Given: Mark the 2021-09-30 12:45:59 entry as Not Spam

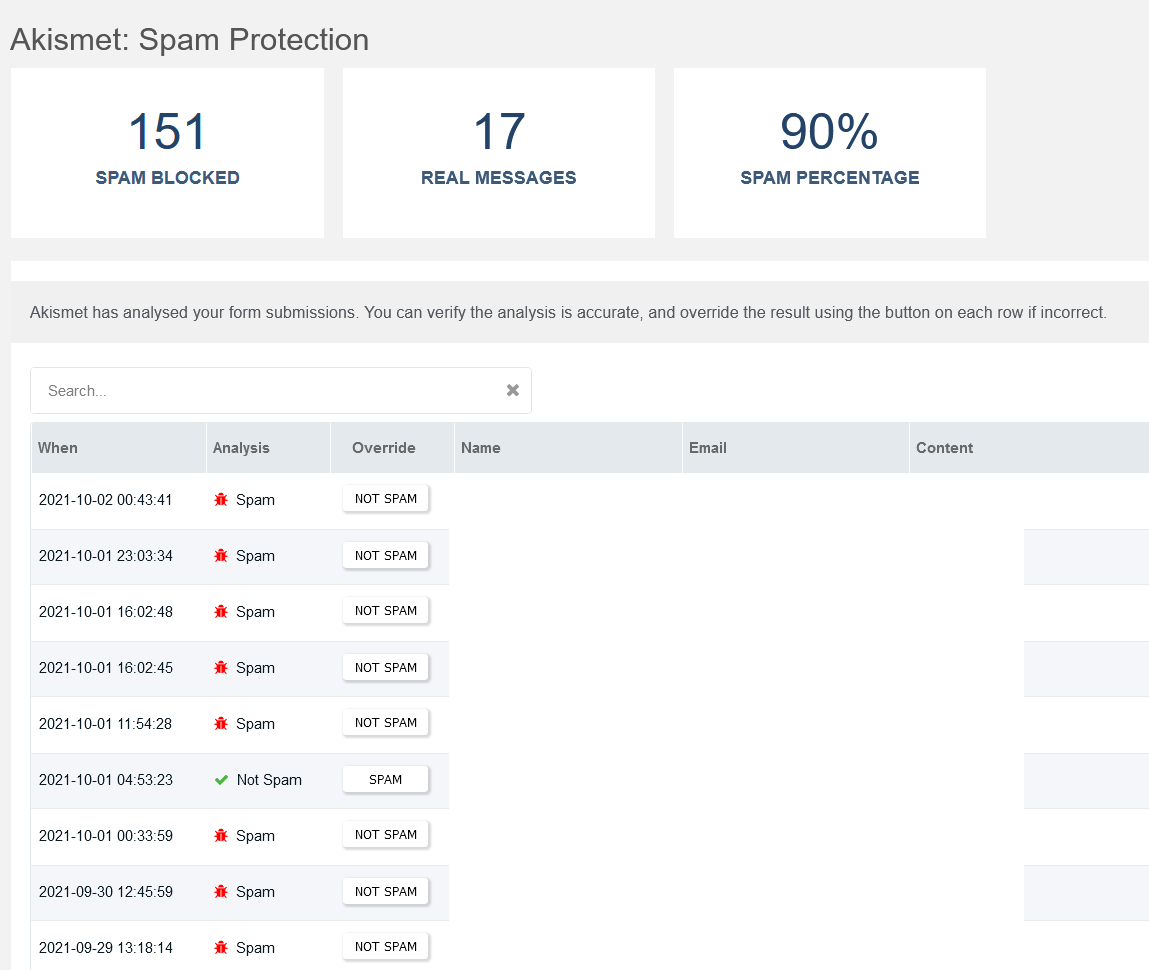Looking at the screenshot, I should click(x=385, y=892).
